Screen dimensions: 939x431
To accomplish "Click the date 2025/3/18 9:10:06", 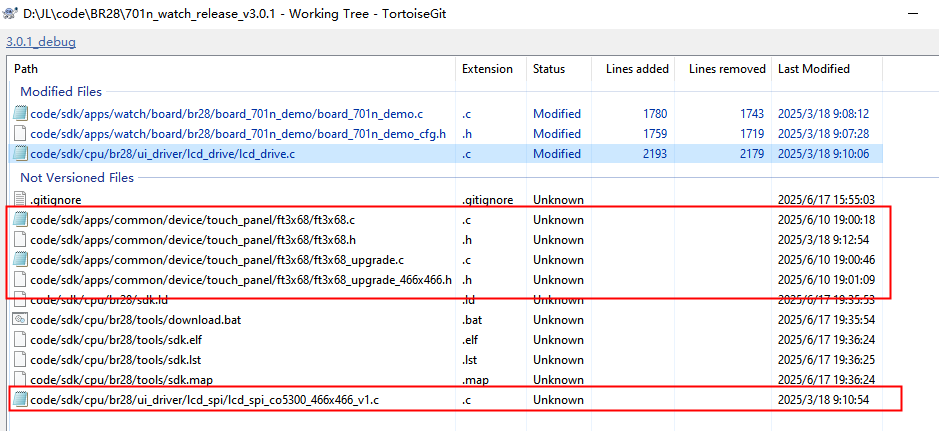I will tap(823, 154).
